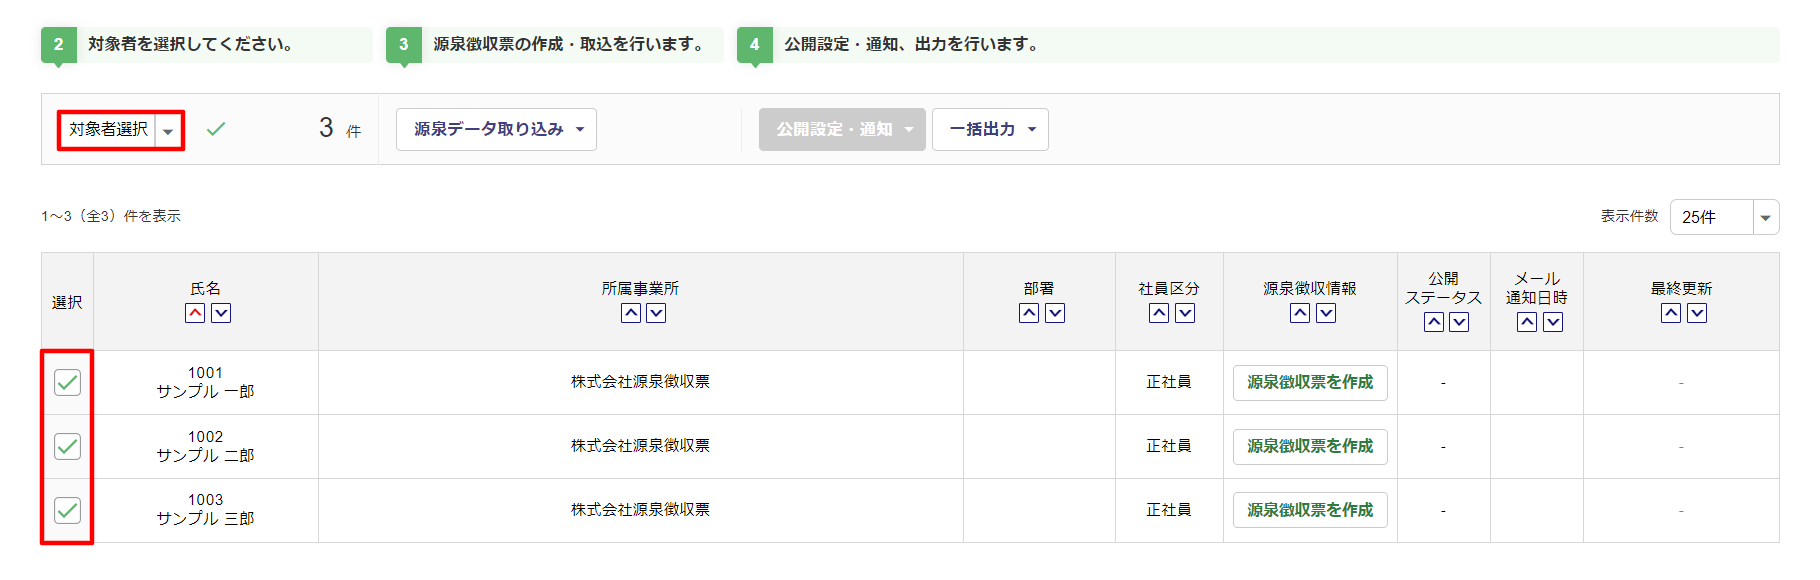This screenshot has height=580, width=1820.
Task: Sort 公開ステータス column ascending
Action: point(1434,322)
